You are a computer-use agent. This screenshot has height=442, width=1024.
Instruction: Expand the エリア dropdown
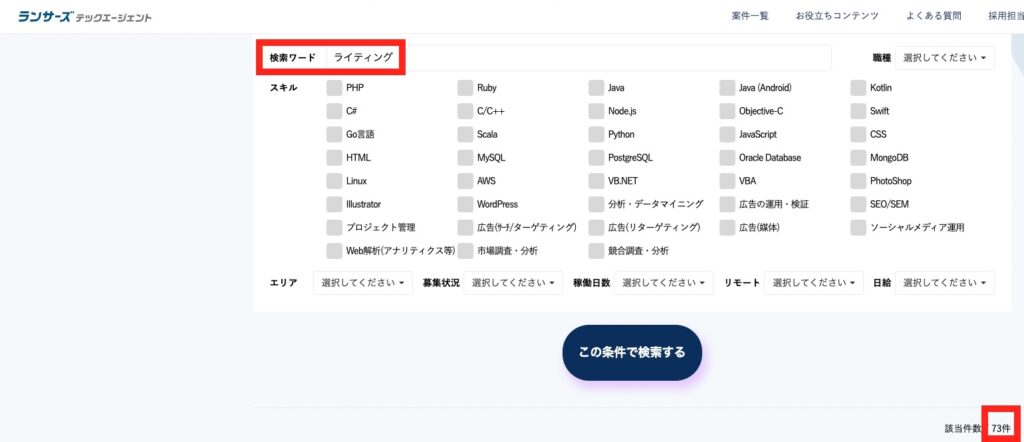coord(363,283)
